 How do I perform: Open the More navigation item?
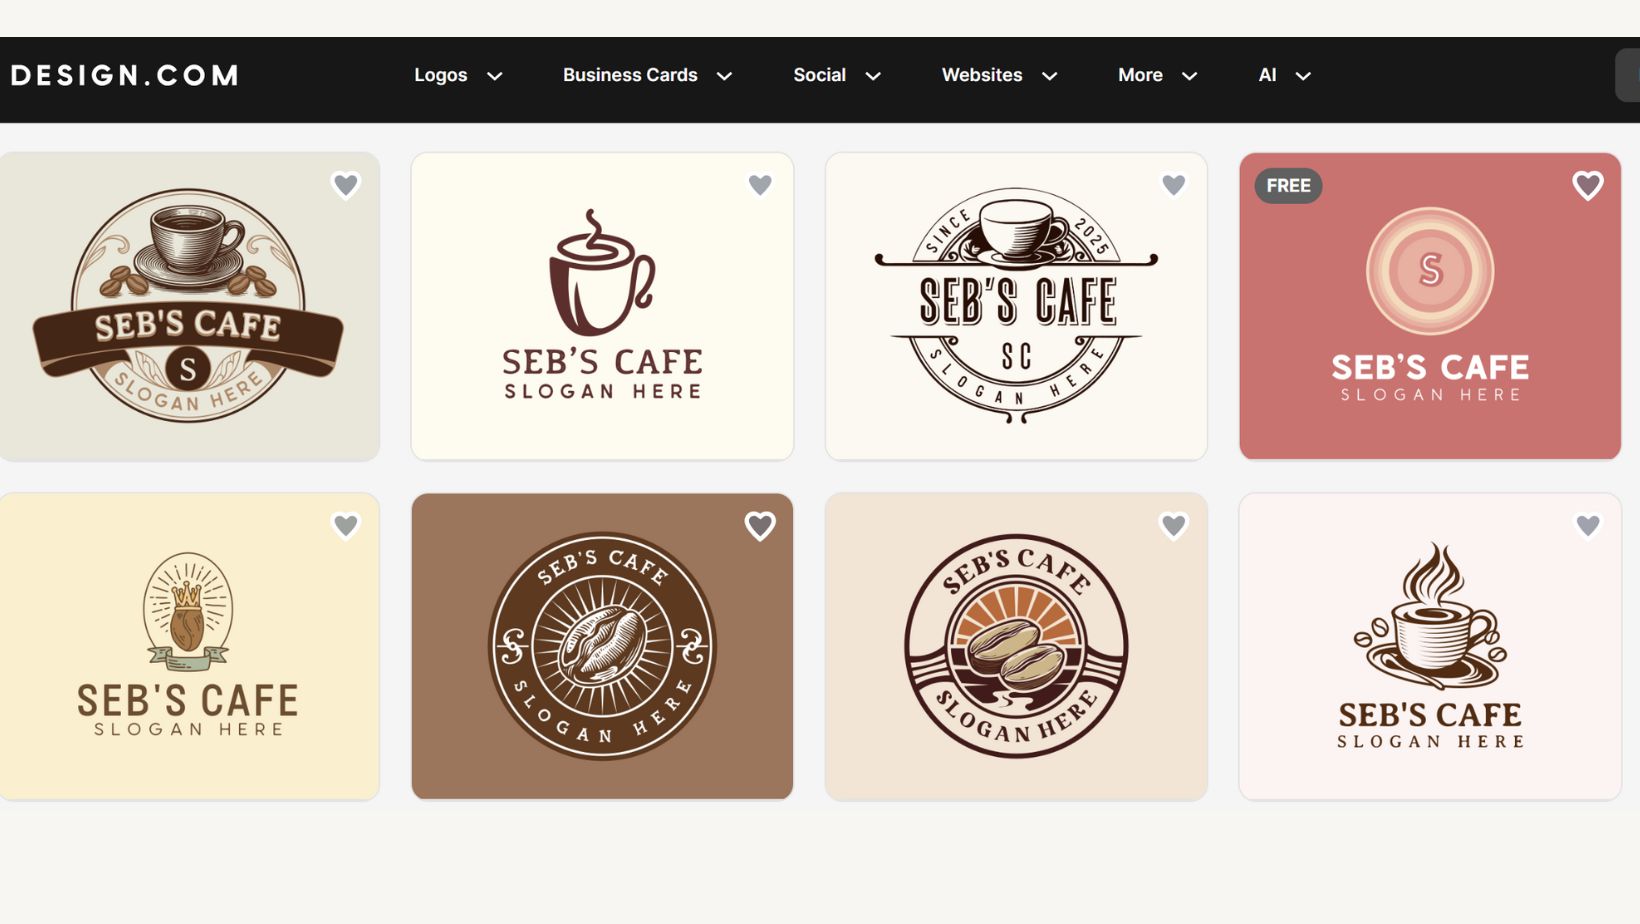[x=1140, y=75]
